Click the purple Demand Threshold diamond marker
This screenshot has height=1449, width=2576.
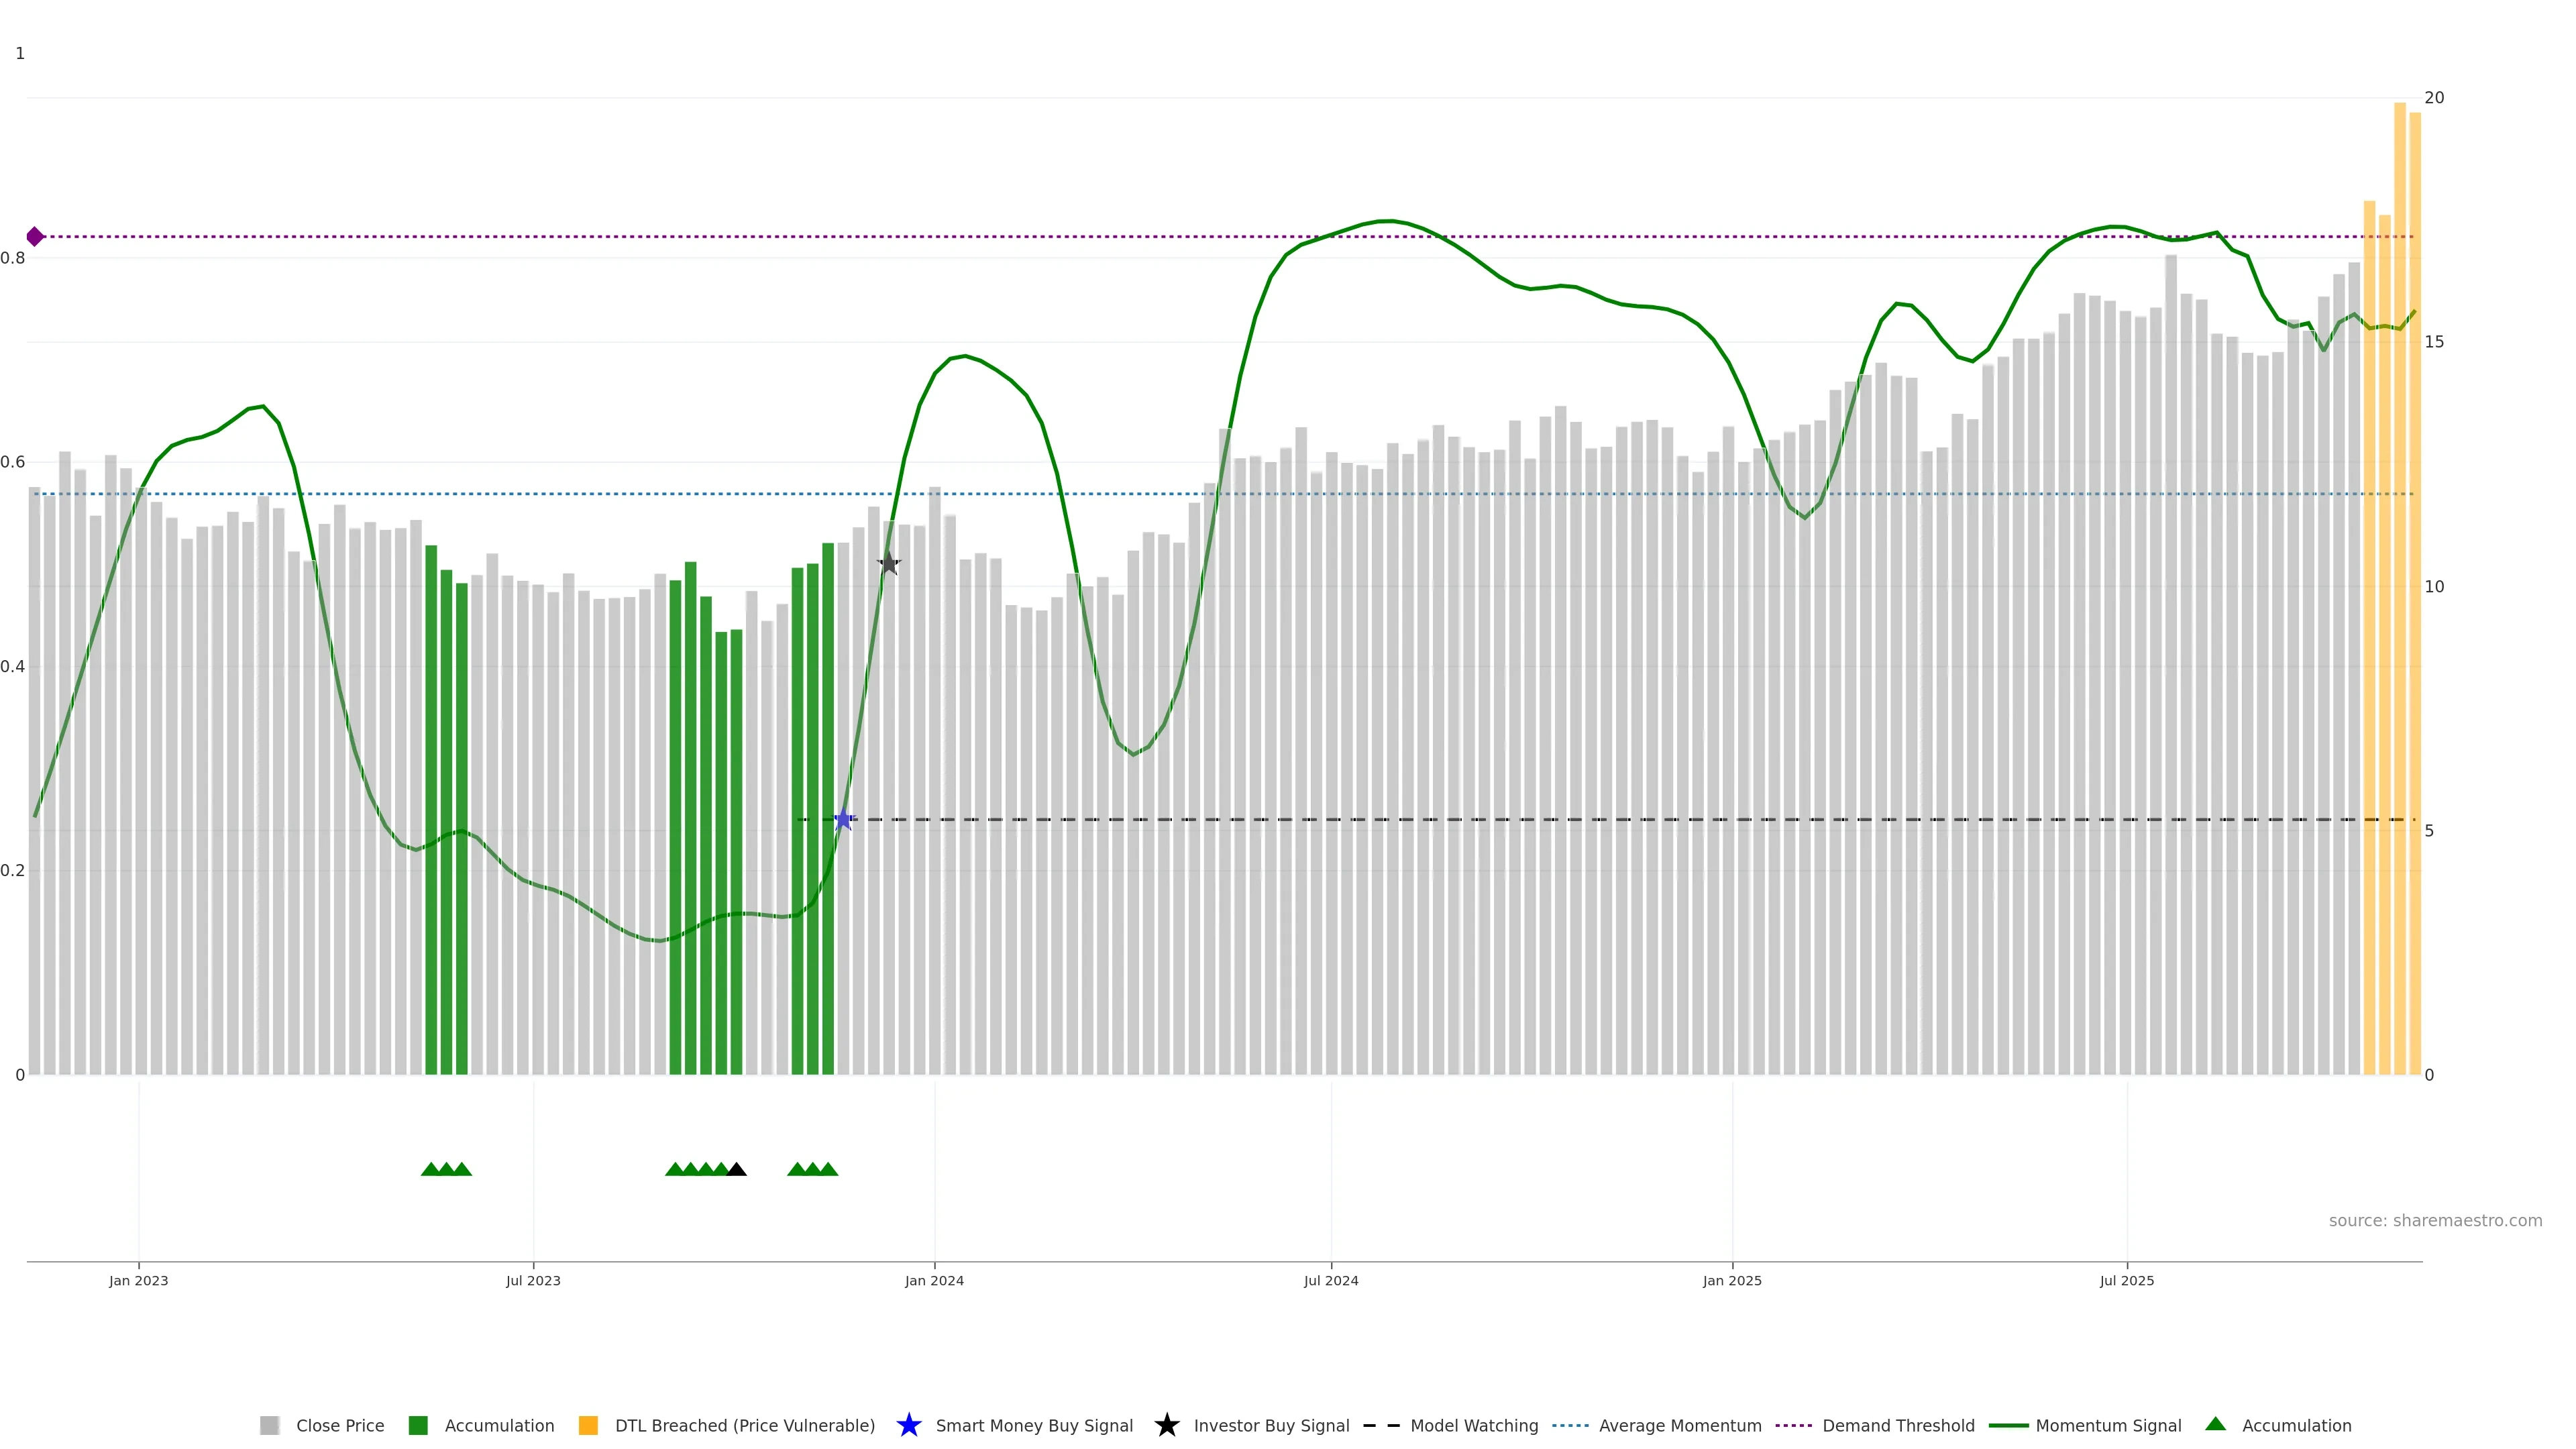(35, 237)
